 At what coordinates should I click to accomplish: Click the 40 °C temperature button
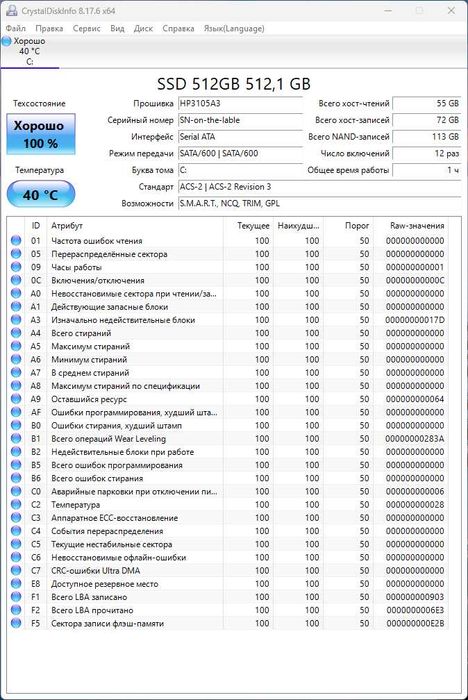point(41,194)
